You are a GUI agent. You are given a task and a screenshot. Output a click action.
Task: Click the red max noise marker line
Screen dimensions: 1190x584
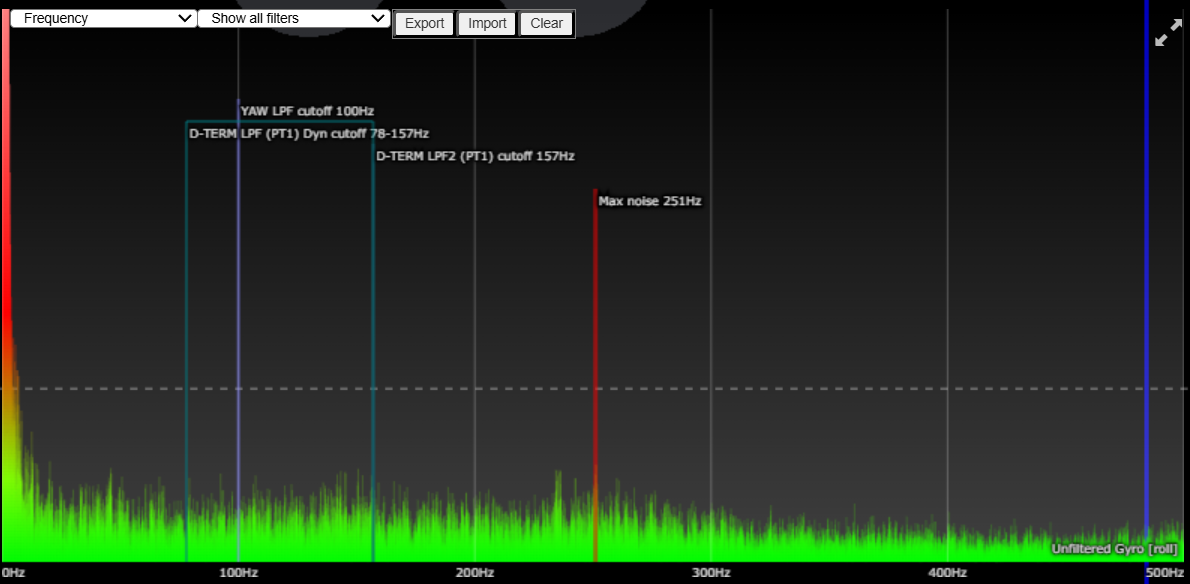[595, 350]
